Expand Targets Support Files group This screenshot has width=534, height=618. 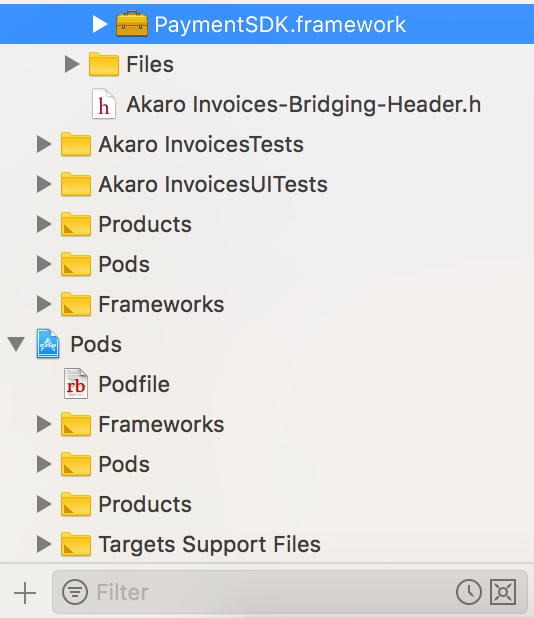44,544
